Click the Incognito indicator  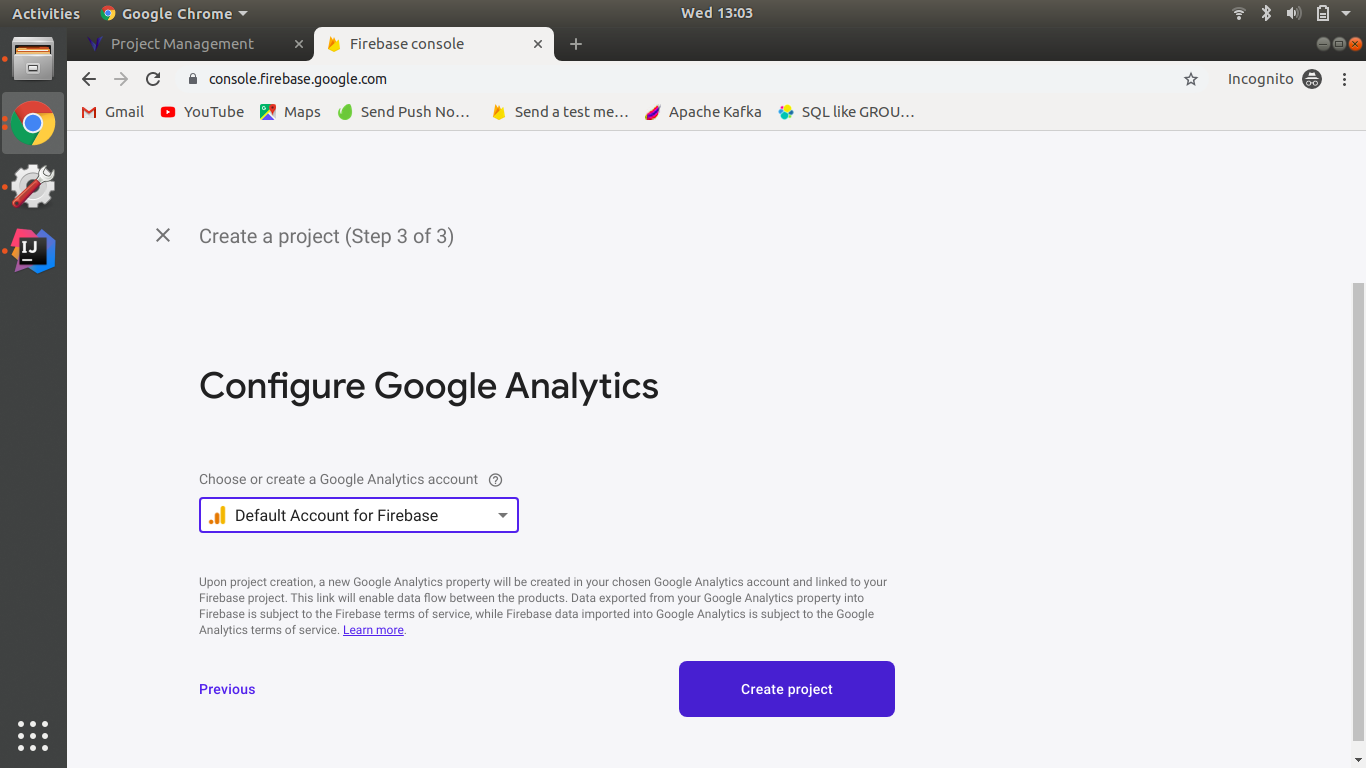tap(1275, 79)
